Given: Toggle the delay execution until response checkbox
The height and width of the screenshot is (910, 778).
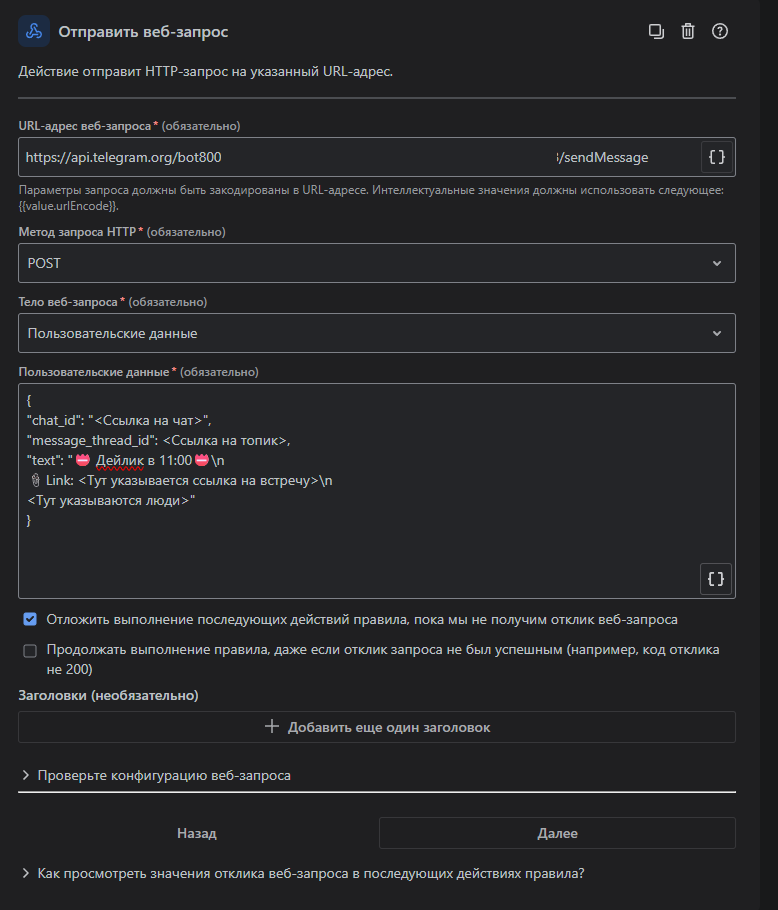Looking at the screenshot, I should point(30,620).
